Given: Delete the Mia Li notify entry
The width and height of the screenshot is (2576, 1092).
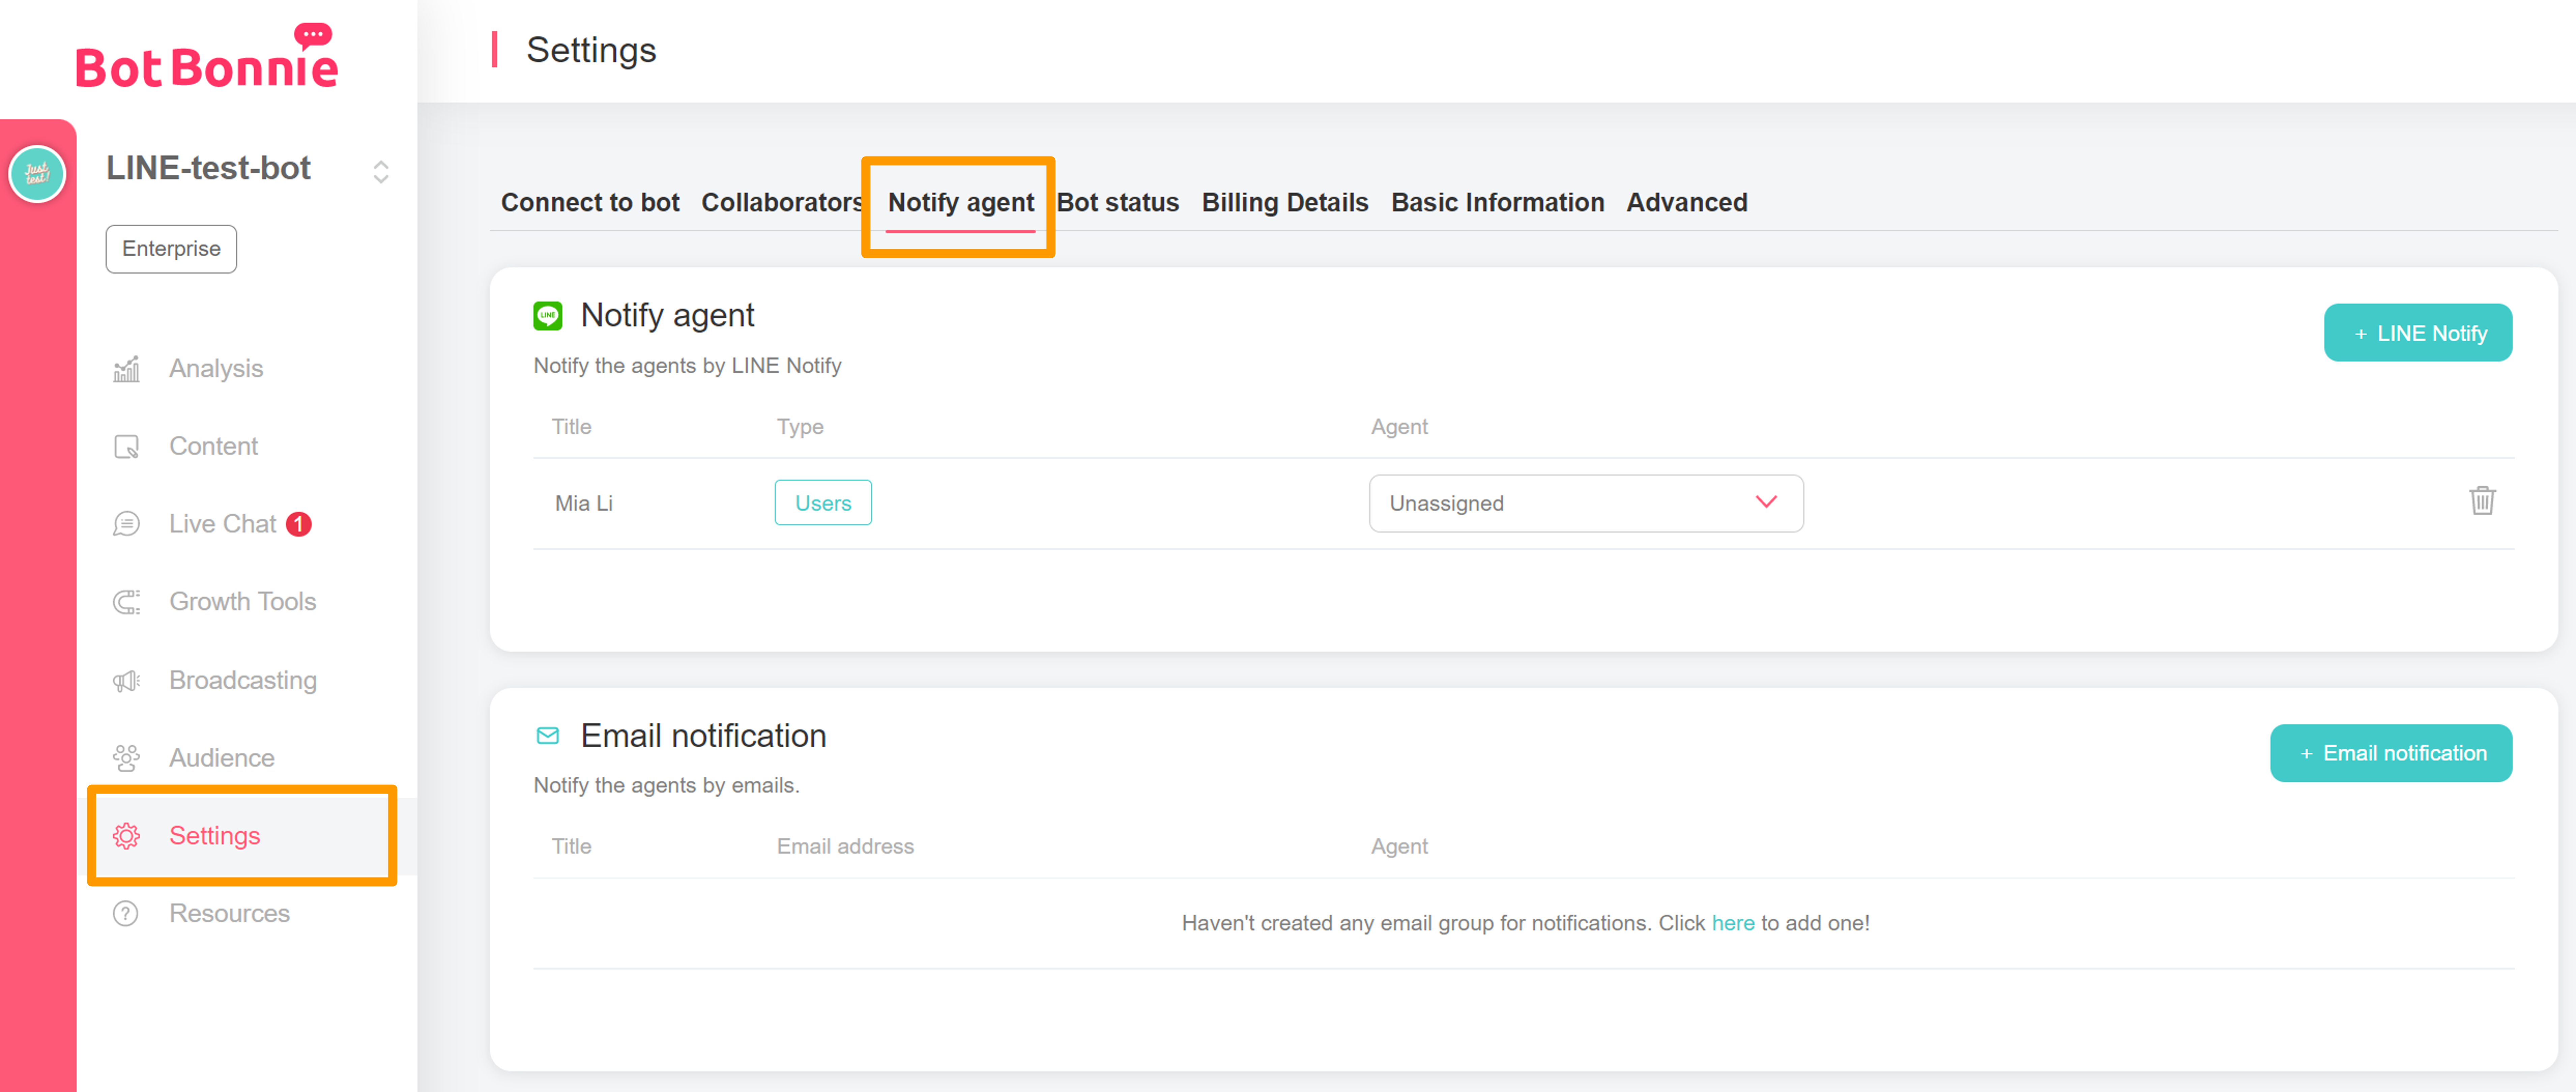Looking at the screenshot, I should click(x=2482, y=501).
